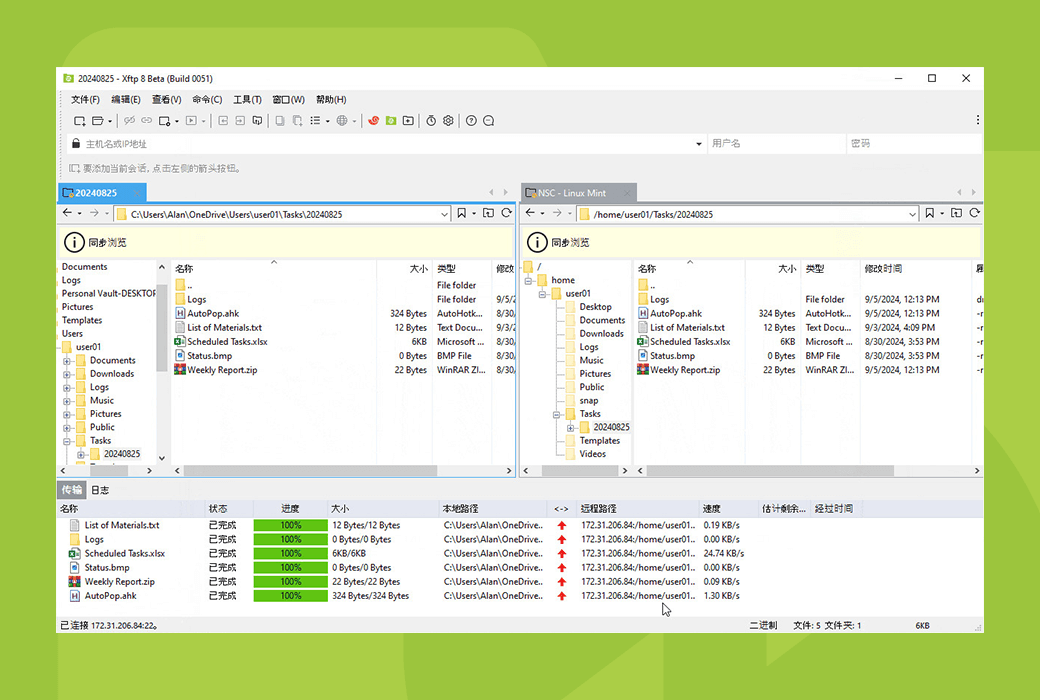1040x700 pixels.
Task: Open the view mode dropdown arrow
Action: pyautogui.click(x=328, y=121)
